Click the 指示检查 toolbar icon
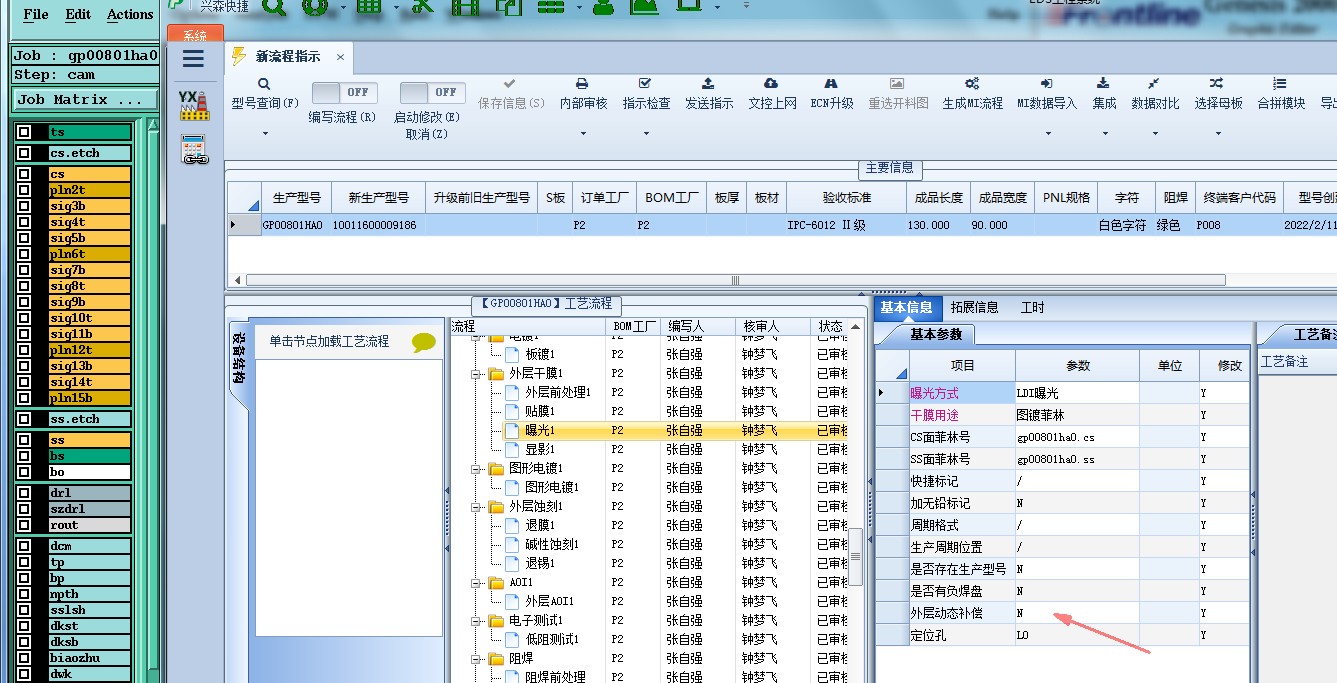This screenshot has height=683, width=1337. [x=645, y=84]
